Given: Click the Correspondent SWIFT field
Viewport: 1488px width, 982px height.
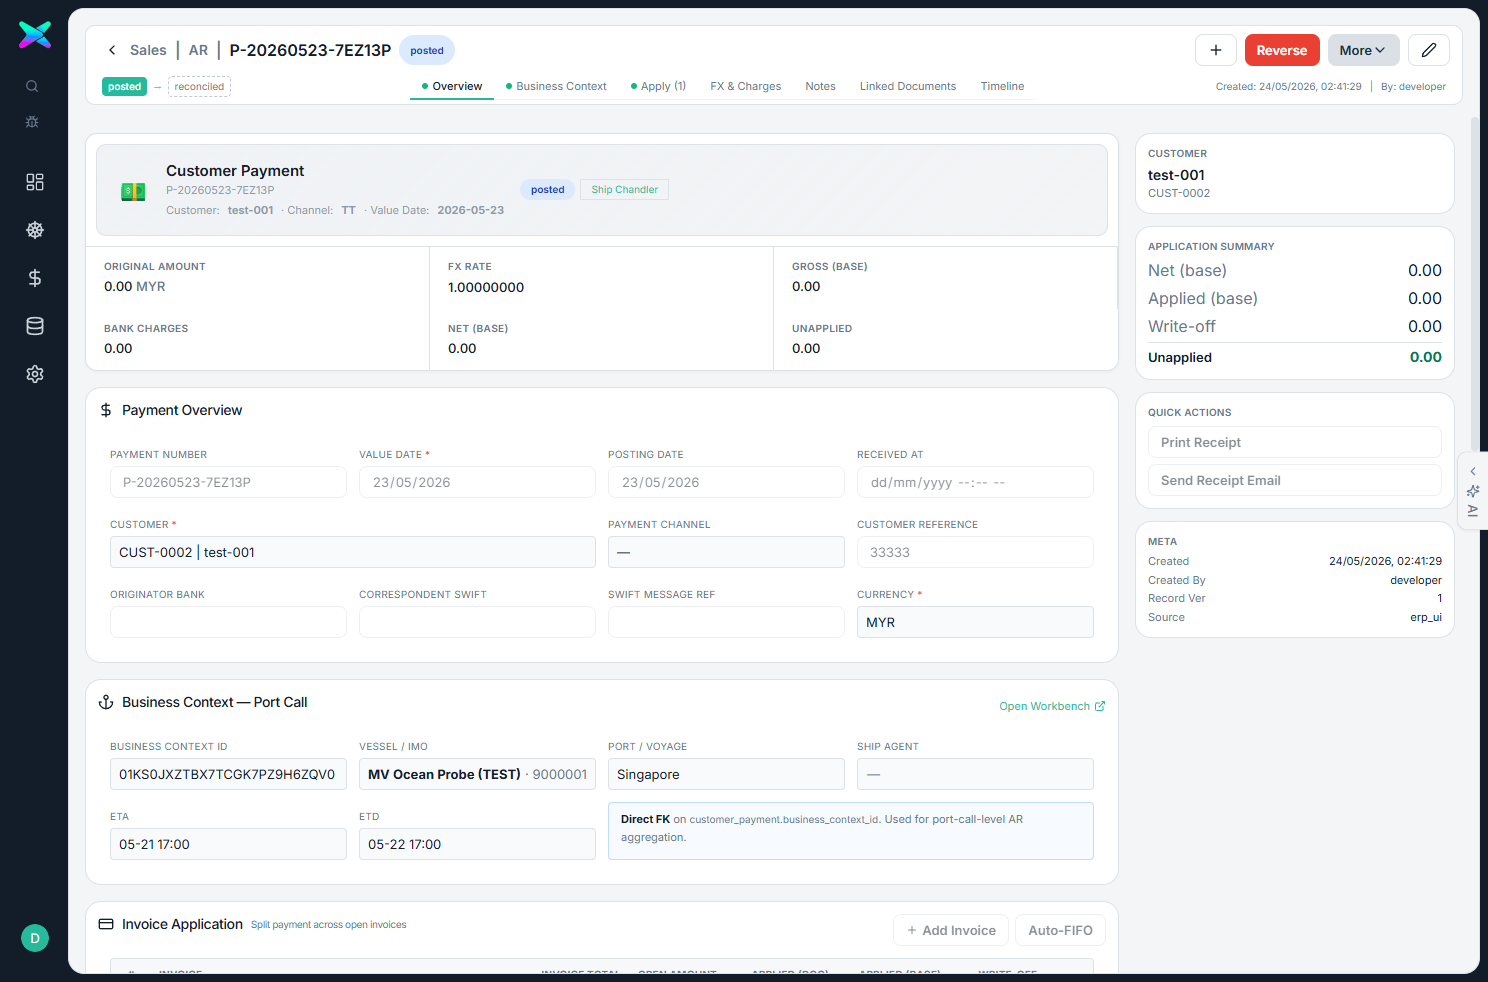Looking at the screenshot, I should [x=477, y=622].
